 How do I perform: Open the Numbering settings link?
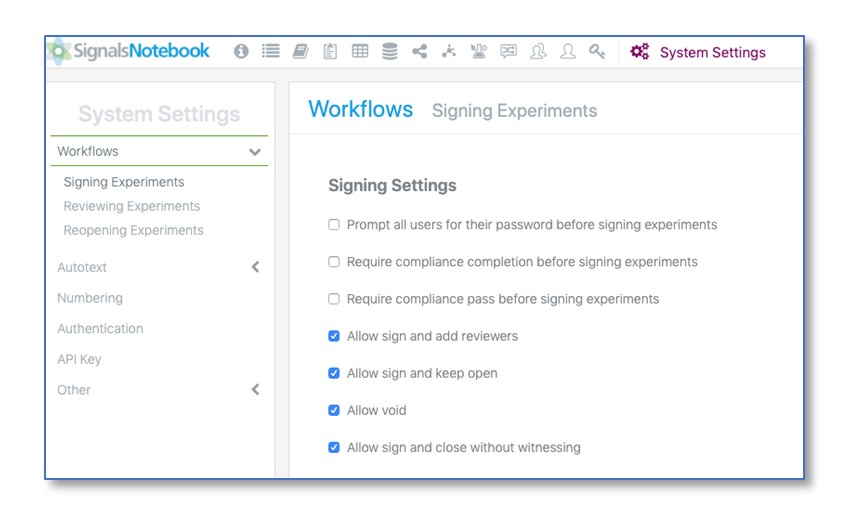click(90, 298)
